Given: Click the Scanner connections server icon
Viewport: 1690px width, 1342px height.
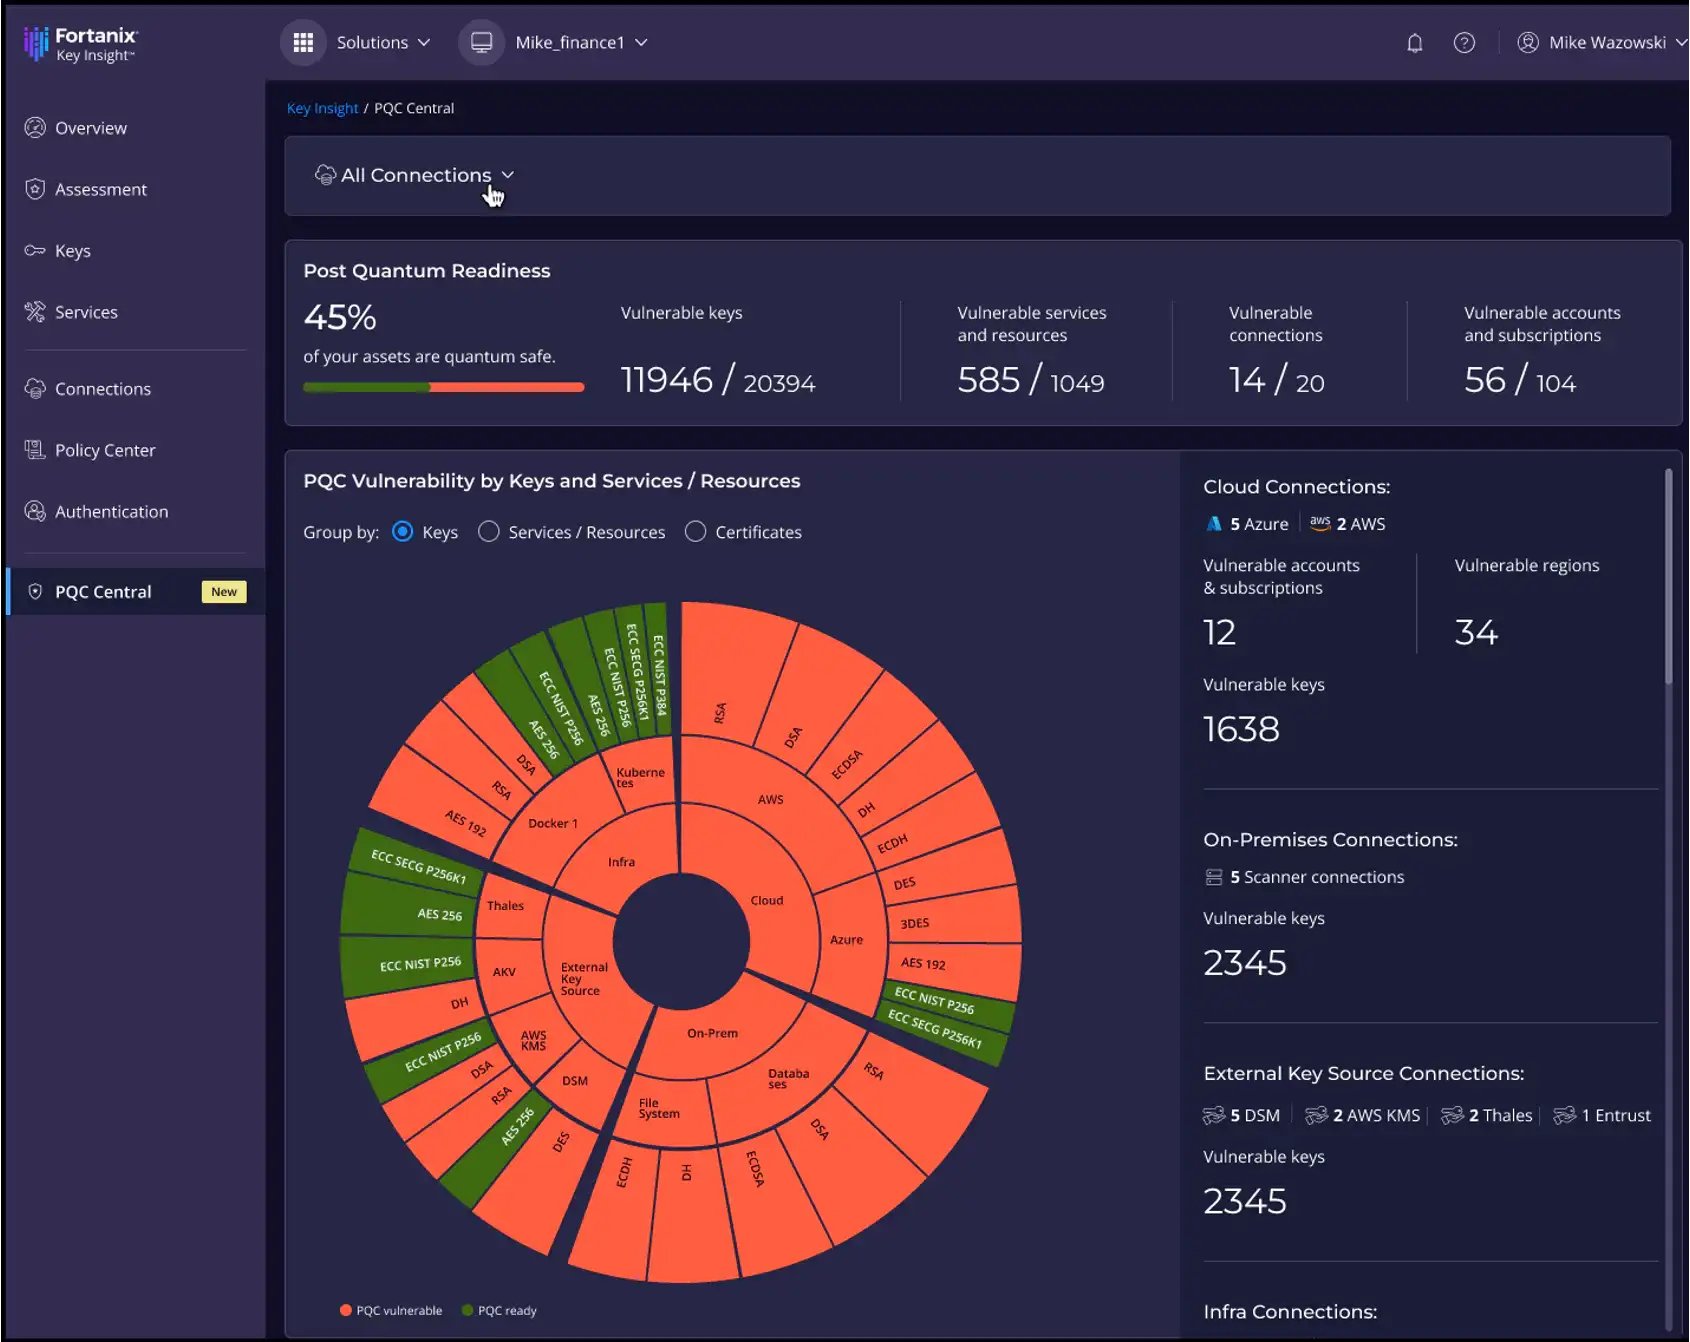Looking at the screenshot, I should (1214, 877).
